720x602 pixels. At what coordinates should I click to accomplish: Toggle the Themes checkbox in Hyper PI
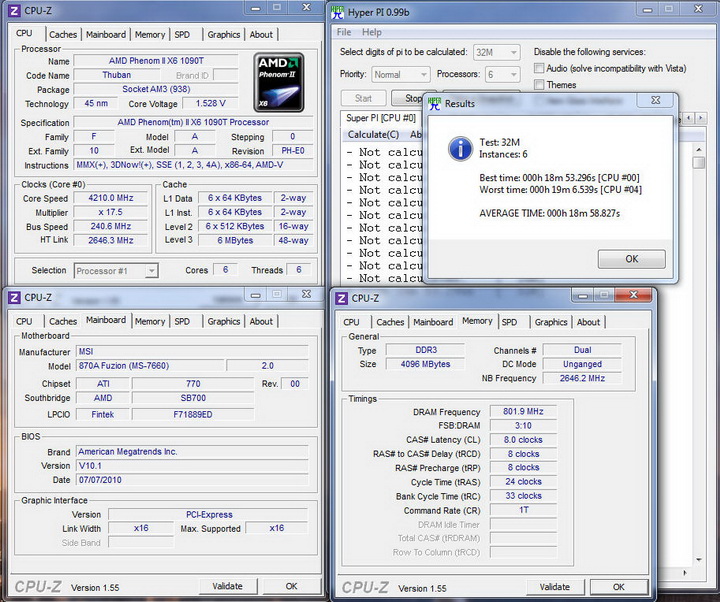point(539,84)
